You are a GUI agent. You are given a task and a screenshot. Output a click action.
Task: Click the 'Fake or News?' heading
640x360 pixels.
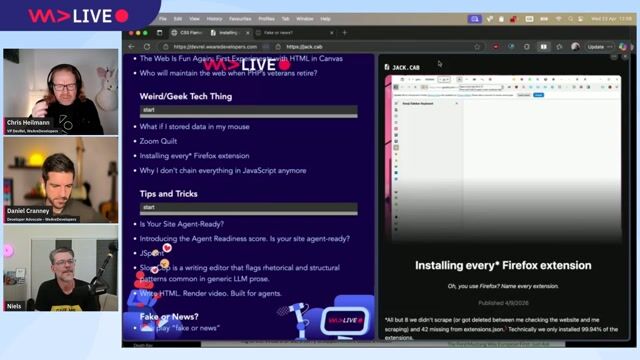click(x=169, y=316)
